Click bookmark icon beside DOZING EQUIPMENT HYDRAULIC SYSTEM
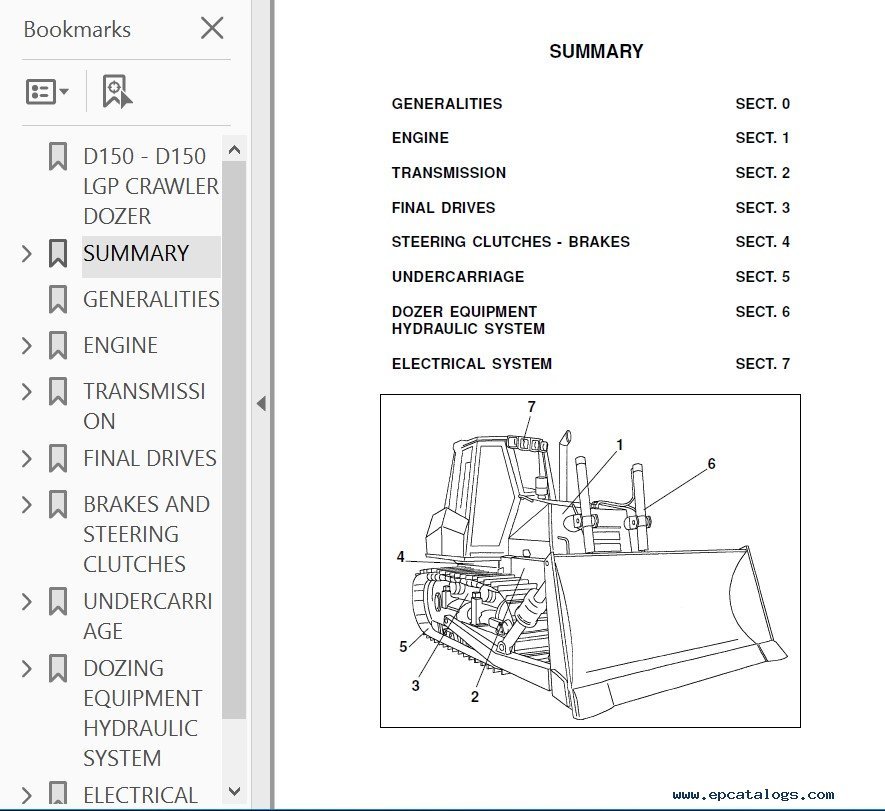The image size is (885, 811). (58, 669)
